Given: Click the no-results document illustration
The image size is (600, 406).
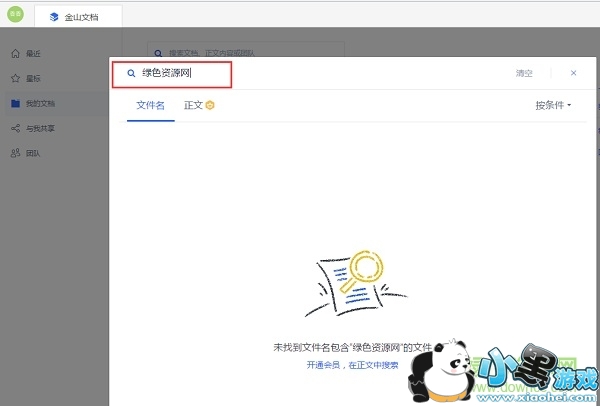Looking at the screenshot, I should tap(356, 284).
